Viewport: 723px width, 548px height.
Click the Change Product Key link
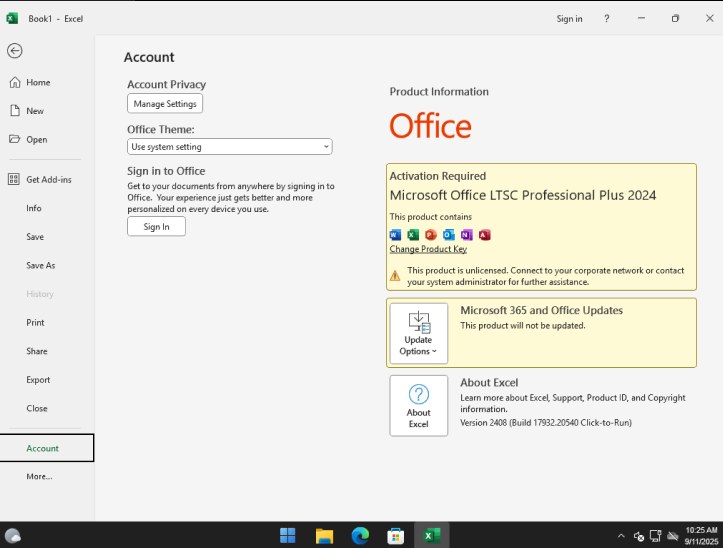pos(428,249)
